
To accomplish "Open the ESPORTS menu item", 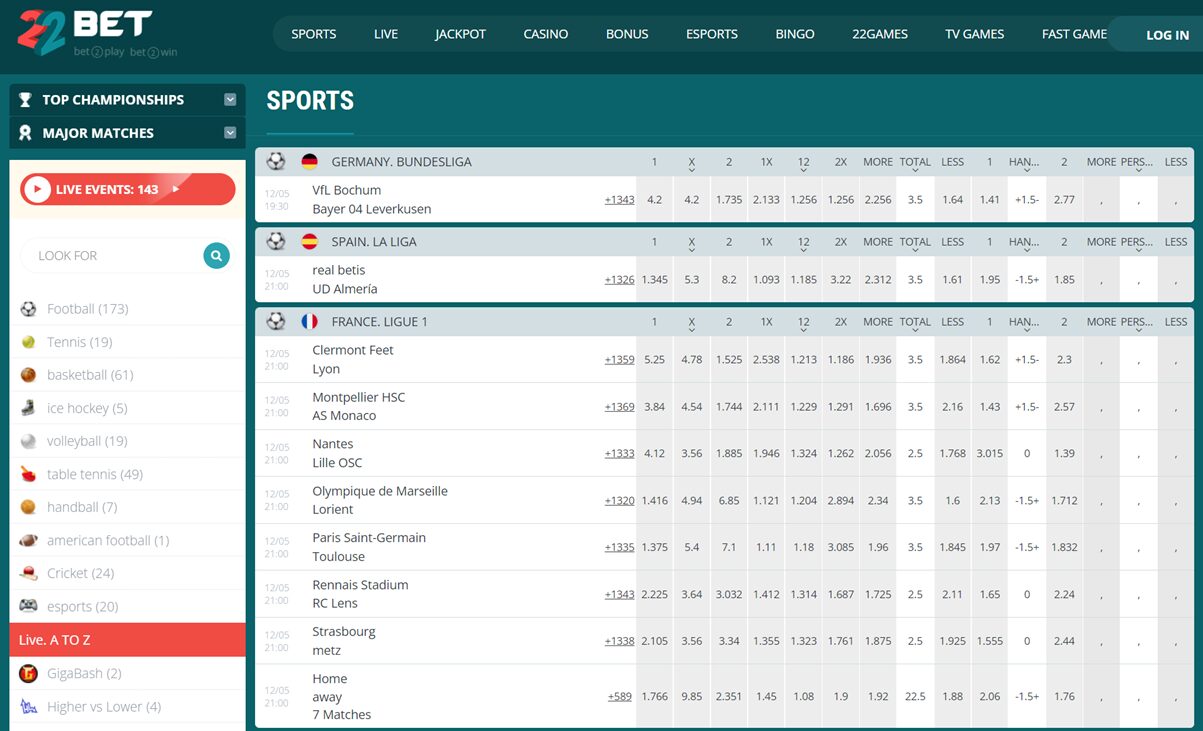I will 712,34.
